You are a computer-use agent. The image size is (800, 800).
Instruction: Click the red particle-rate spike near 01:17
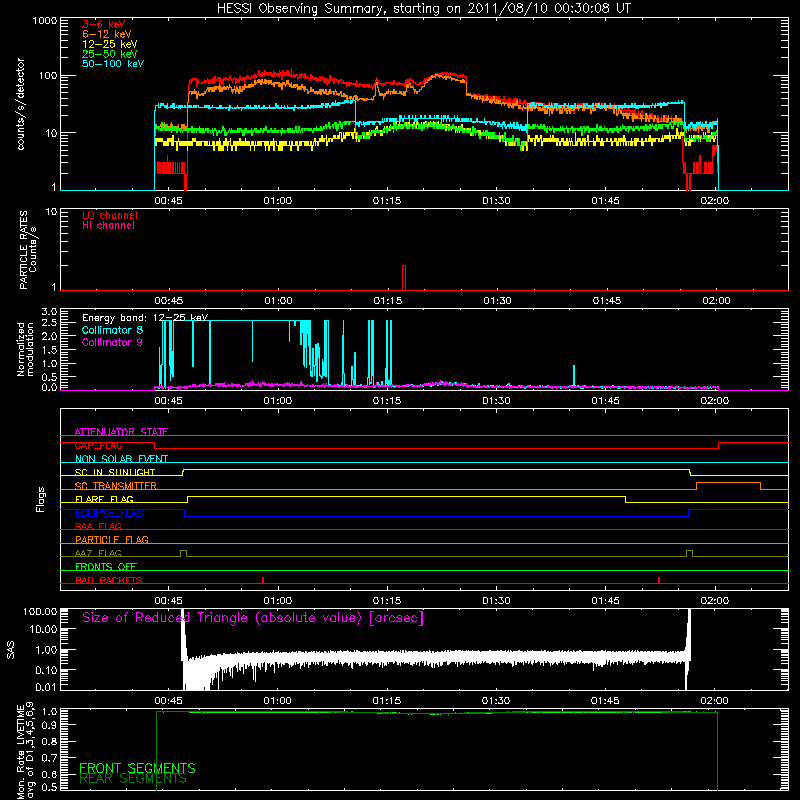point(404,278)
